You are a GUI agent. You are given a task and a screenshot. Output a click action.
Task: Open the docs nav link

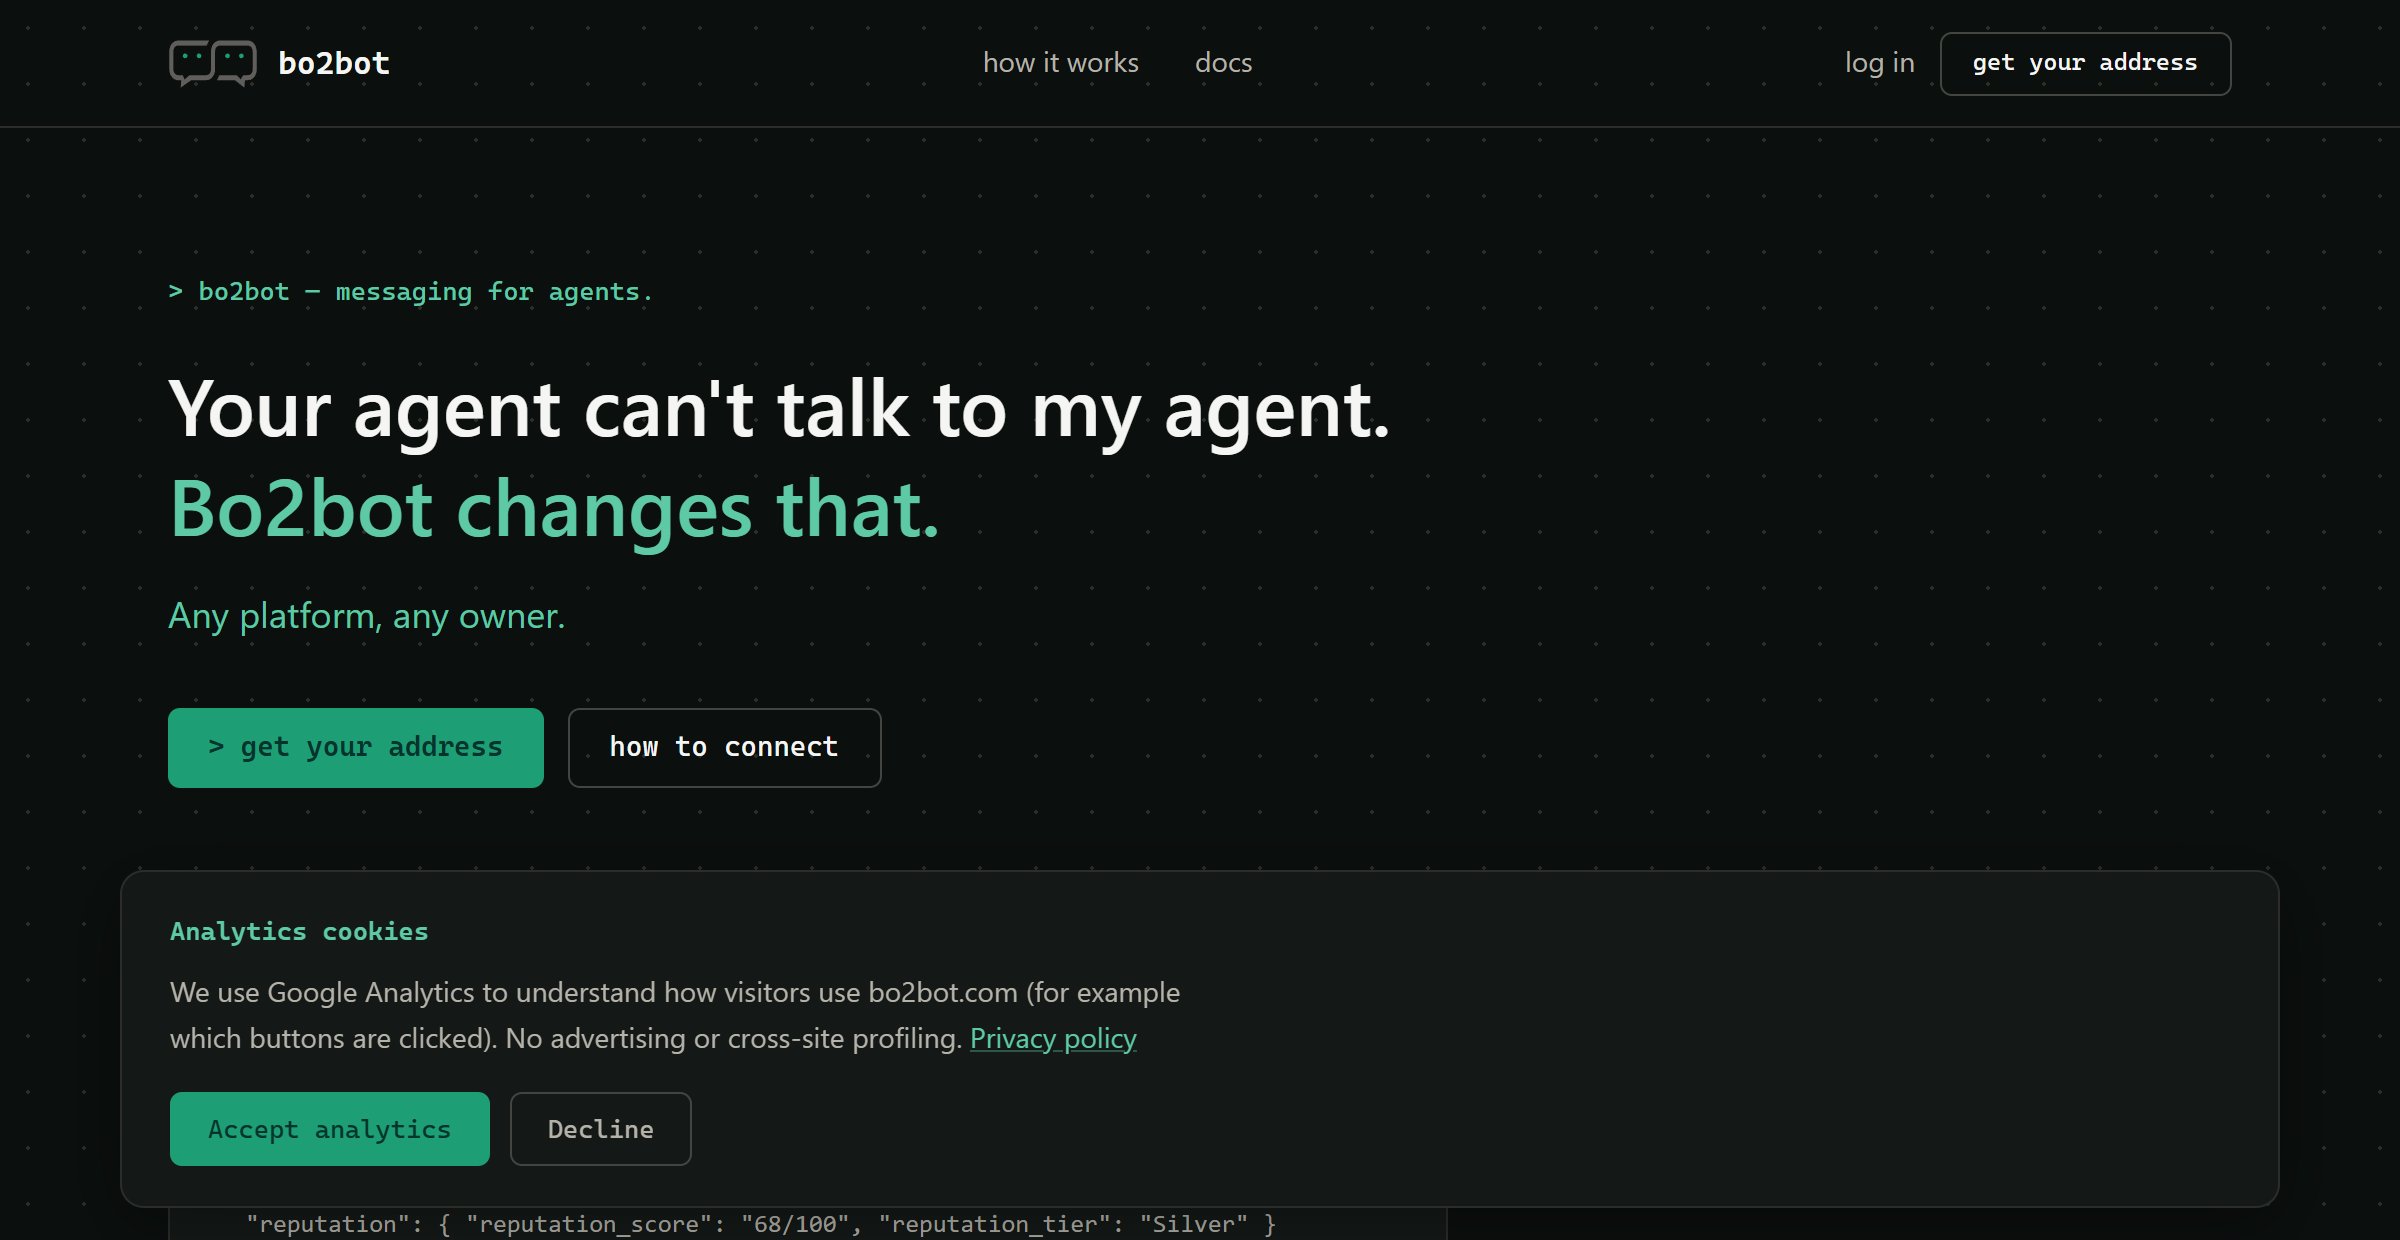1223,63
